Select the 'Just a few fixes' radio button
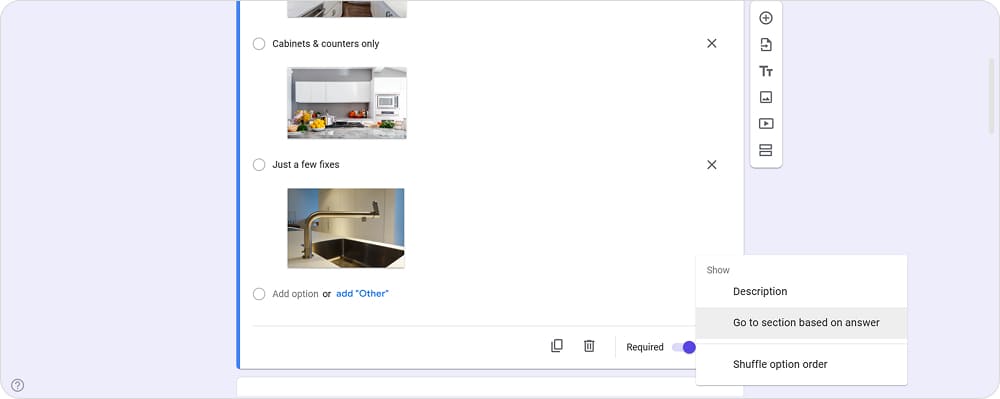Image resolution: width=1000 pixels, height=399 pixels. (259, 165)
